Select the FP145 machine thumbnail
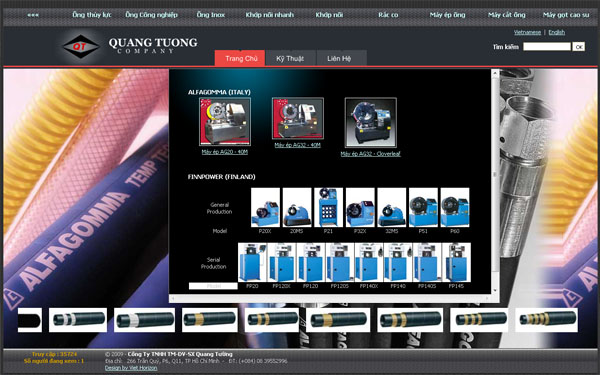This screenshot has width=600, height=375. 457,262
